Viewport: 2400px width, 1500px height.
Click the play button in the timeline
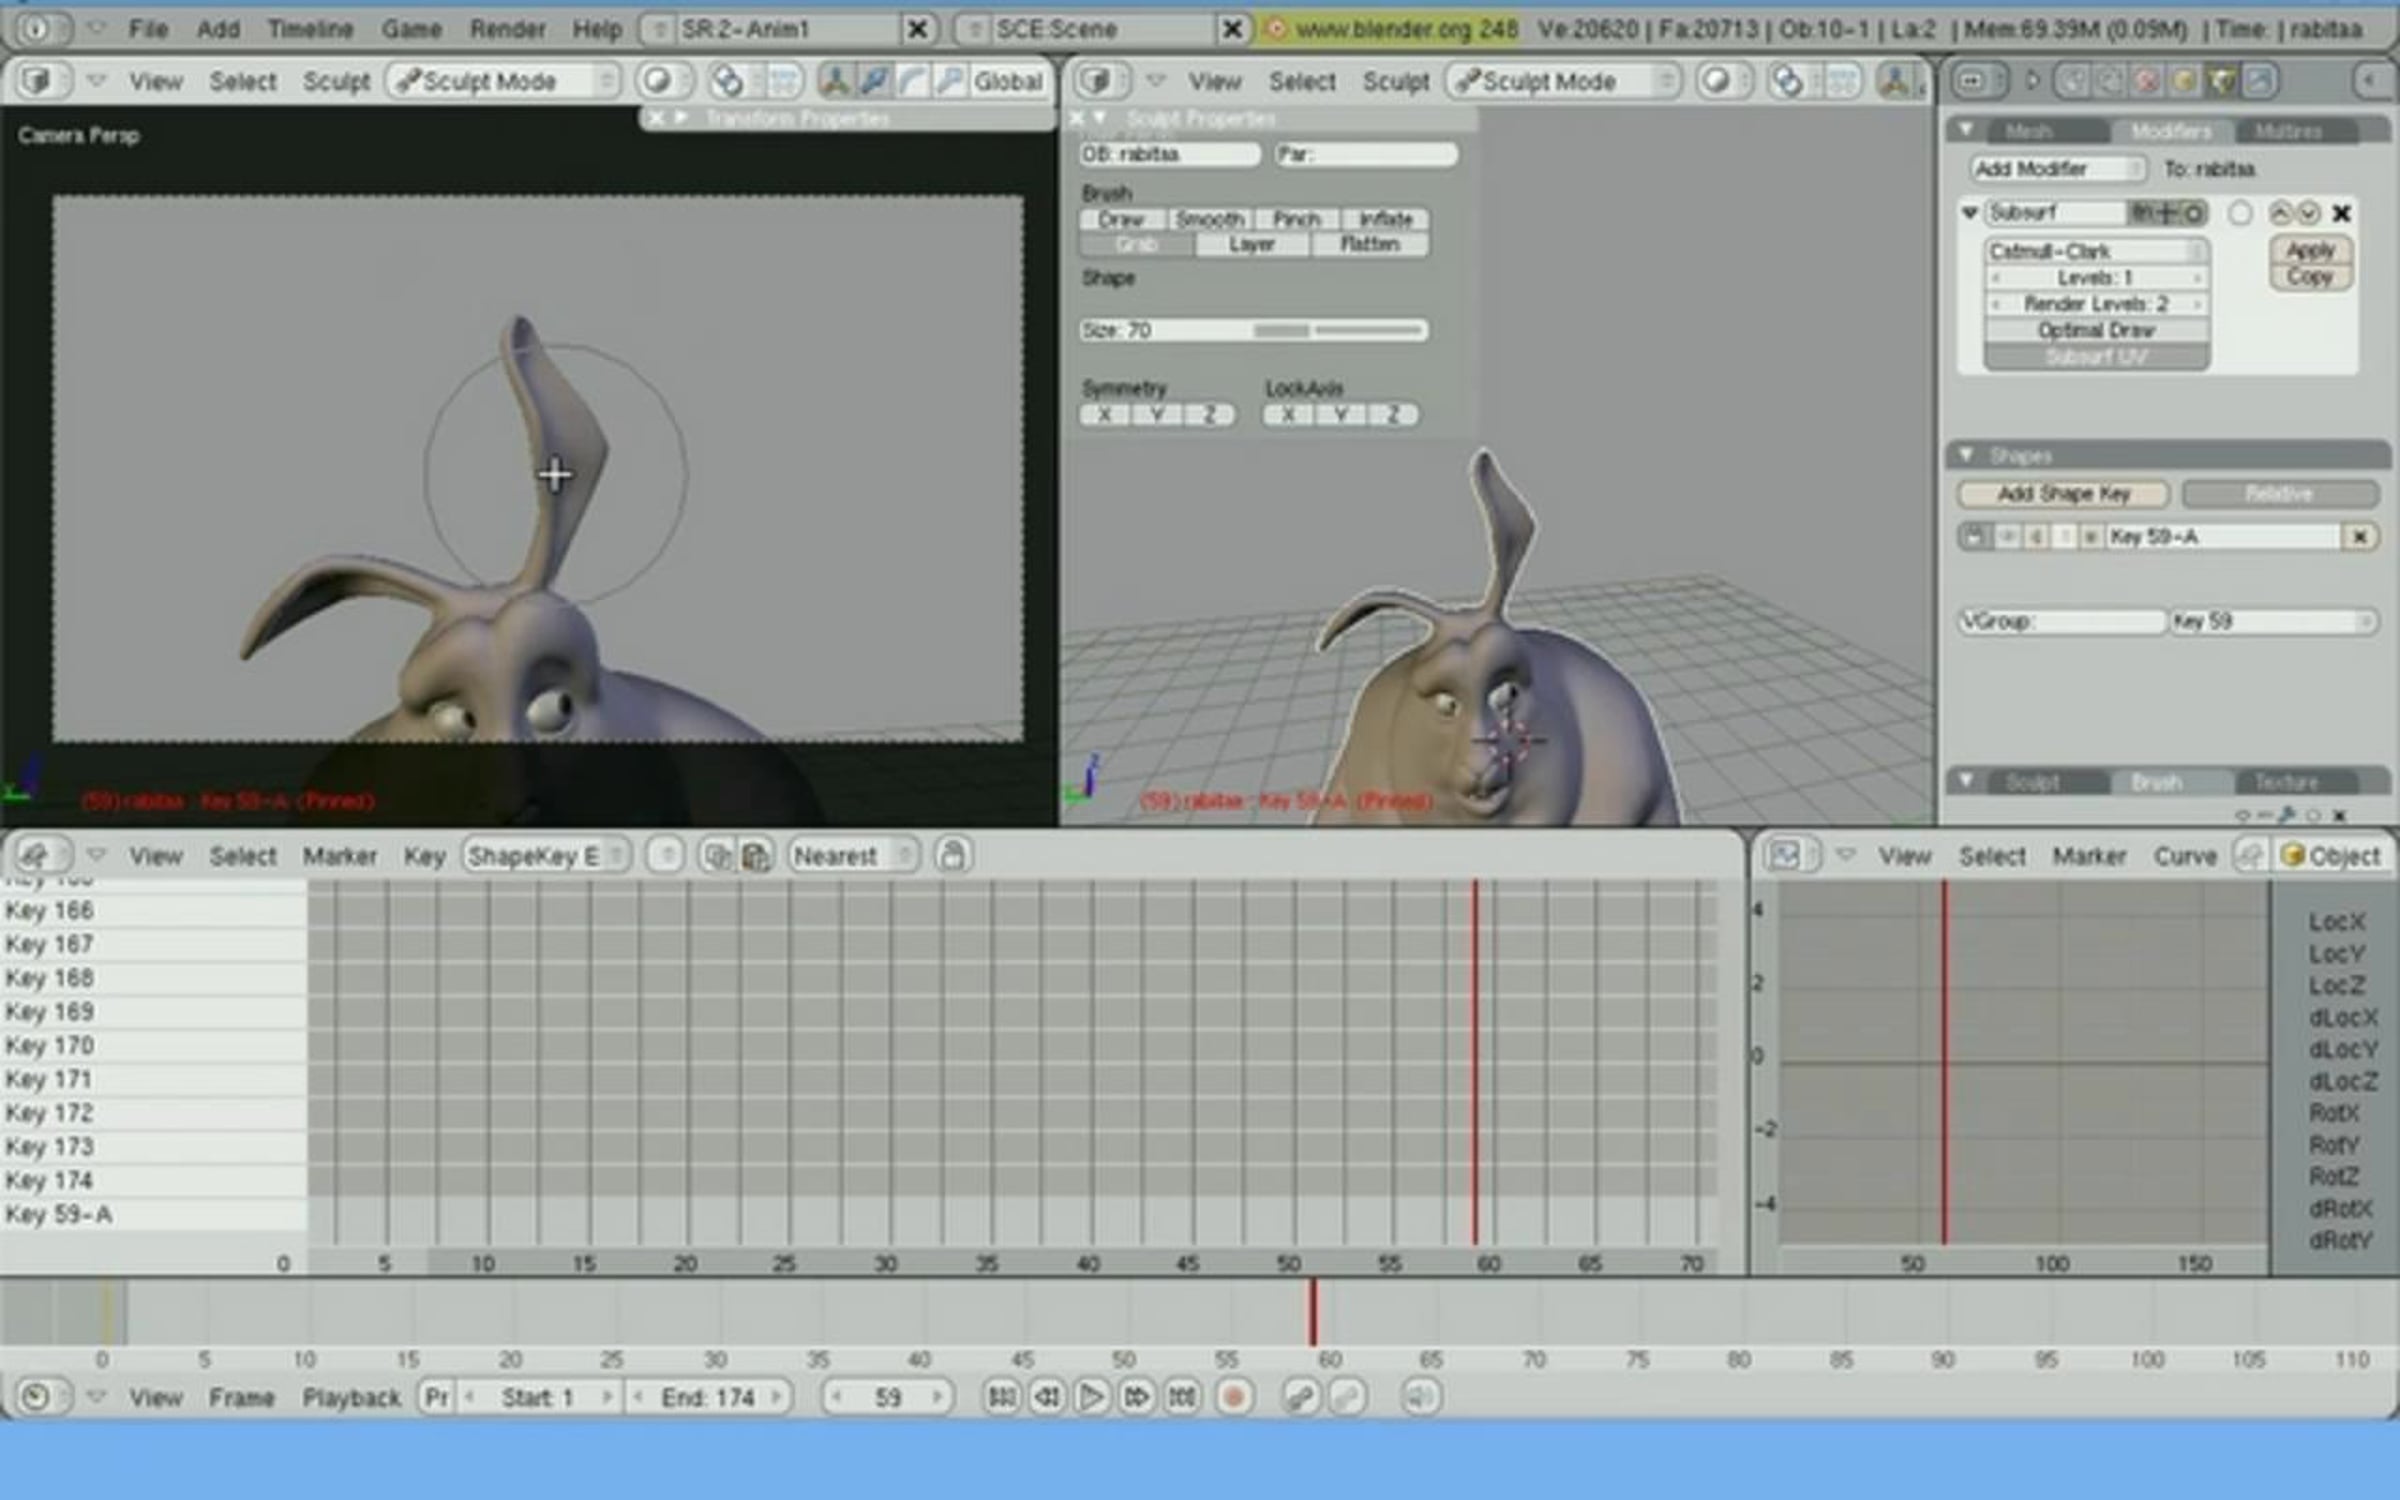click(x=1091, y=1396)
